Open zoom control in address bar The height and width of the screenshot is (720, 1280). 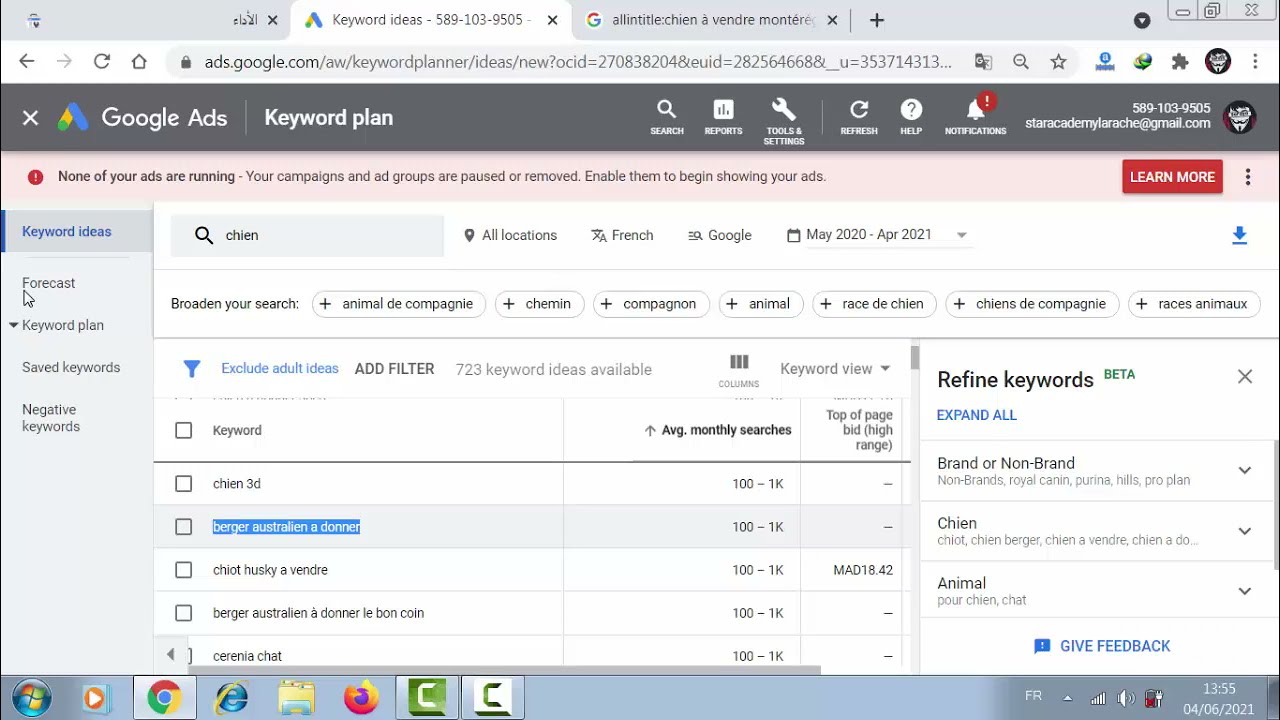pyautogui.click(x=1021, y=62)
